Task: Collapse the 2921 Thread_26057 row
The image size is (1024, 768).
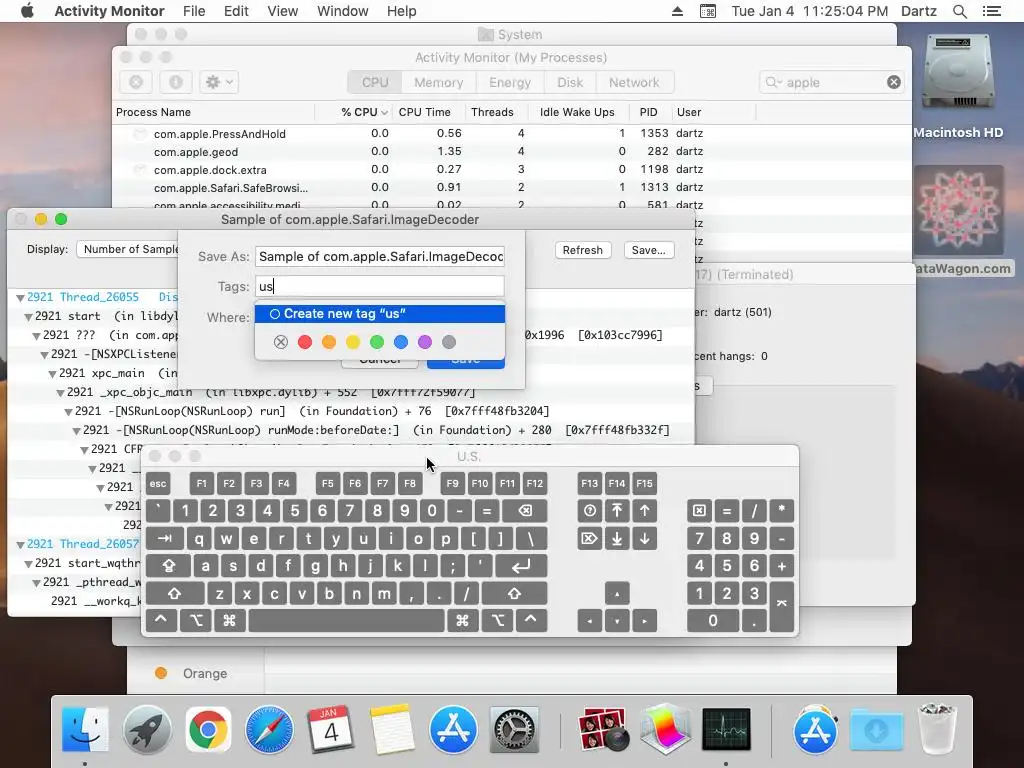Action: [x=20, y=545]
